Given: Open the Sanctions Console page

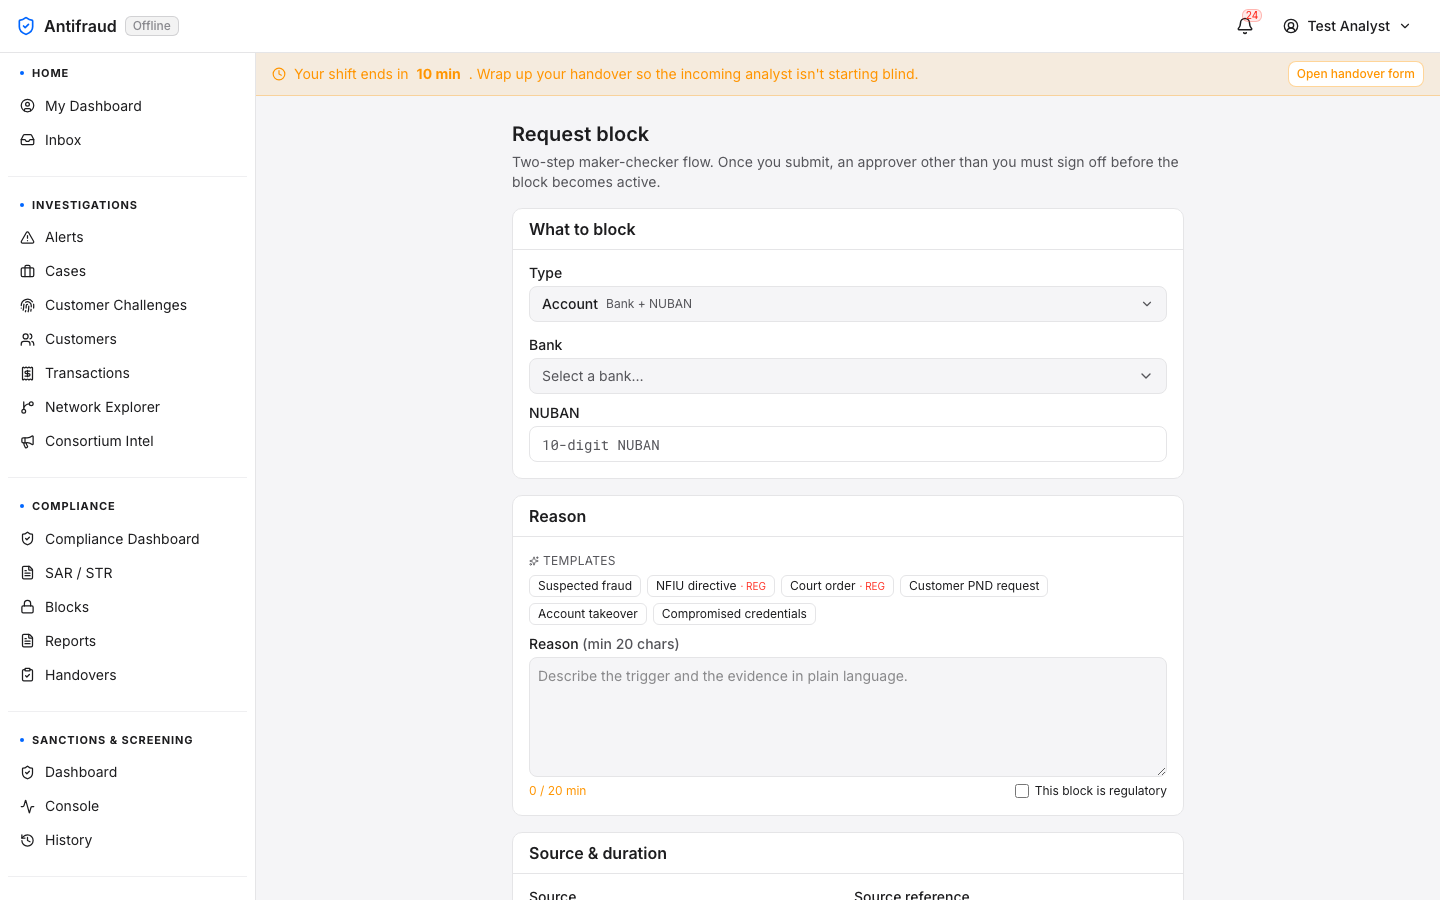Looking at the screenshot, I should [x=127, y=806].
